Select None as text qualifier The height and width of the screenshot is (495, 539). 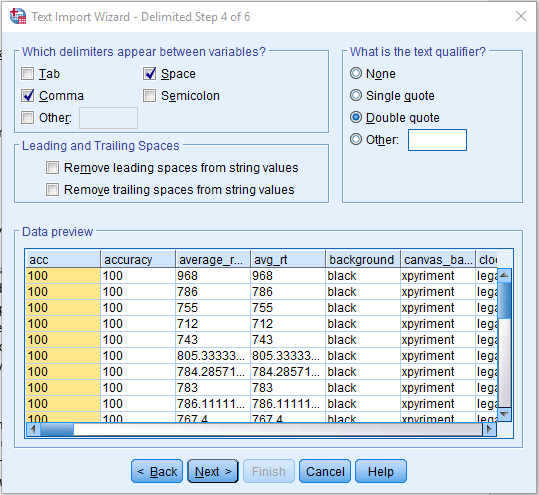coord(356,73)
